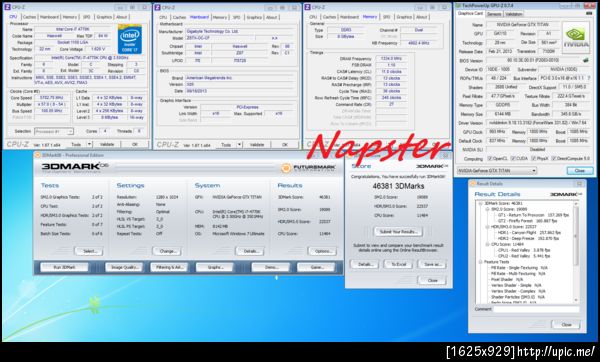Click the To Excel button in the Score window
The width and height of the screenshot is (600, 362).
(398, 264)
